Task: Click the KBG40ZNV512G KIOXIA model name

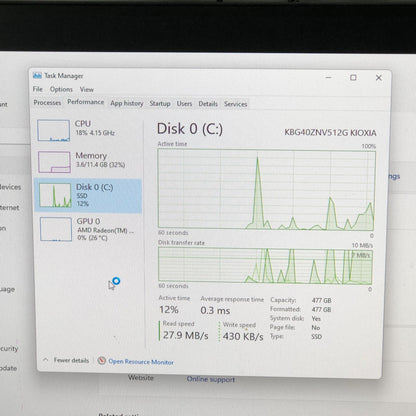Action: (330, 133)
